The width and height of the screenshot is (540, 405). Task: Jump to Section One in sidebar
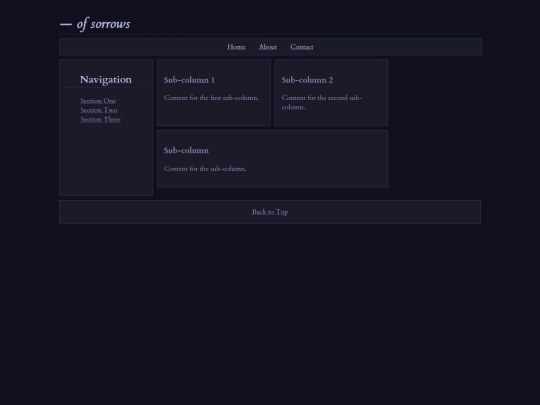(x=98, y=101)
